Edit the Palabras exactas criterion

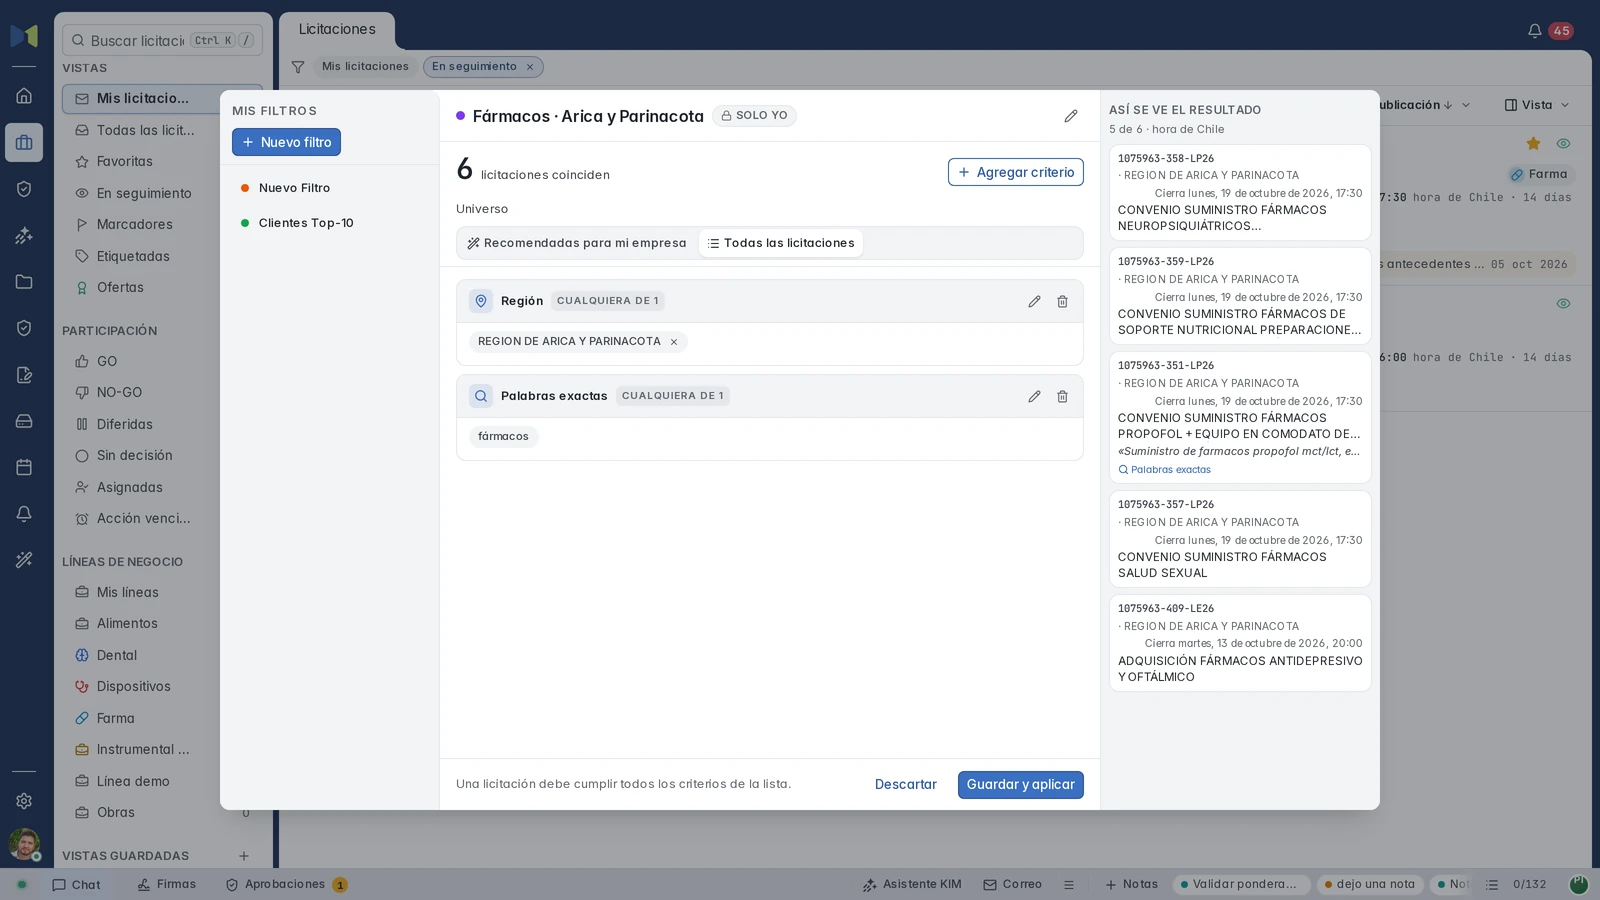(x=1034, y=396)
